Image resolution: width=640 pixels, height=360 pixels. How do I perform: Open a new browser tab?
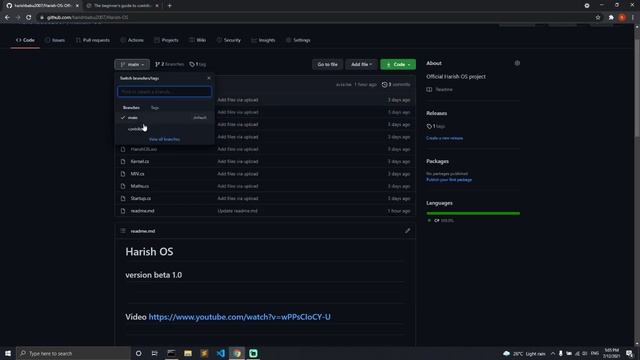pos(169,6)
